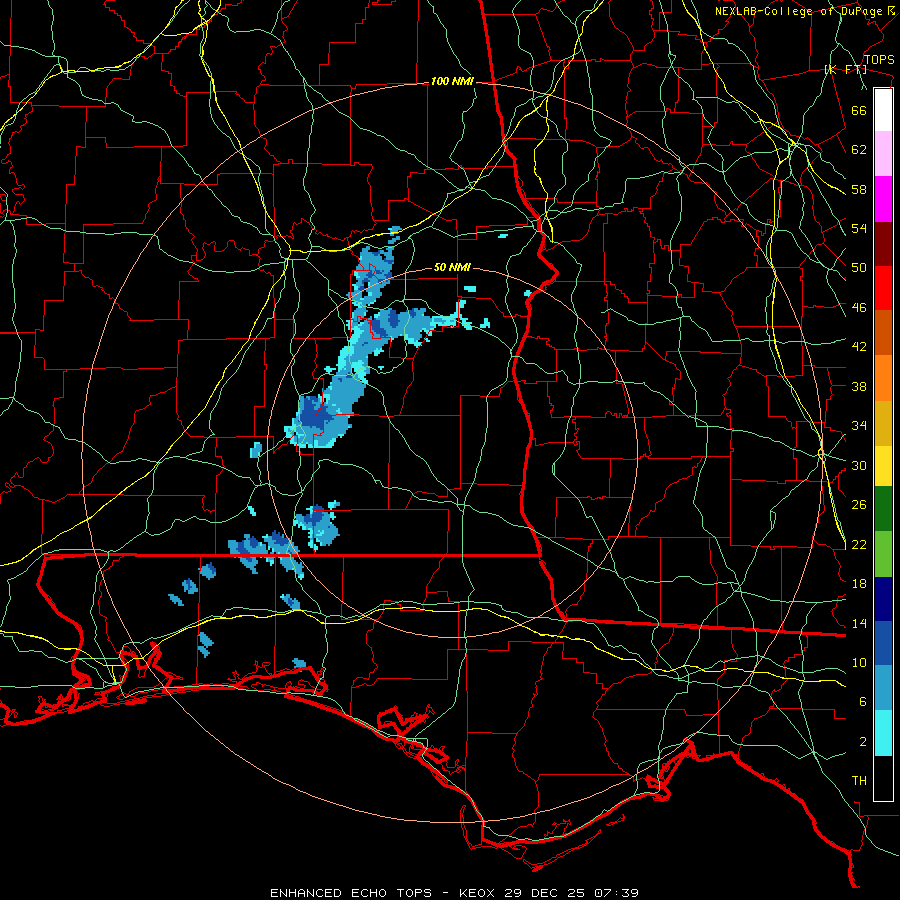Click the 54 legend value
Image resolution: width=900 pixels, height=900 pixels.
point(859,228)
